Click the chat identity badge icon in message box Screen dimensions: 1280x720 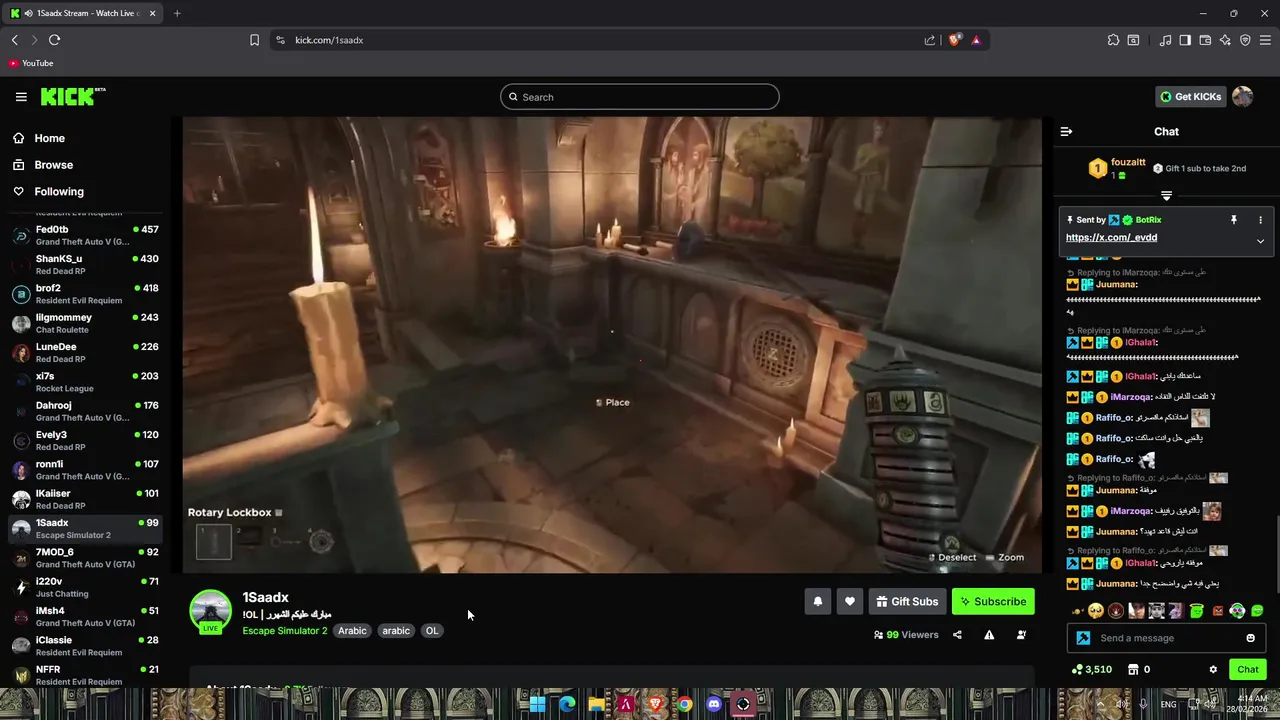(1083, 638)
